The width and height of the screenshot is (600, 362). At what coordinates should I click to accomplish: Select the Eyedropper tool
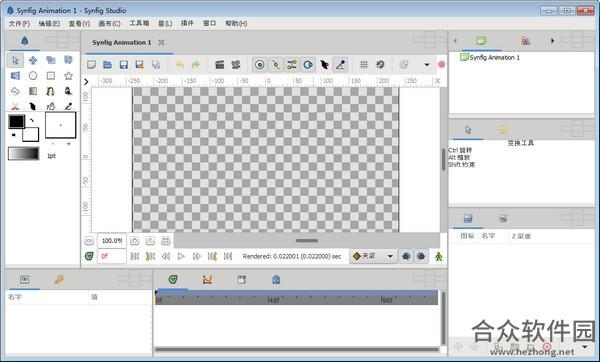[x=68, y=106]
